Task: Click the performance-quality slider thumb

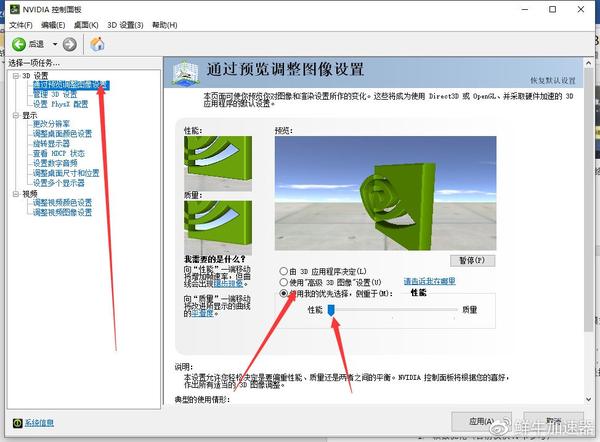Action: click(x=331, y=310)
